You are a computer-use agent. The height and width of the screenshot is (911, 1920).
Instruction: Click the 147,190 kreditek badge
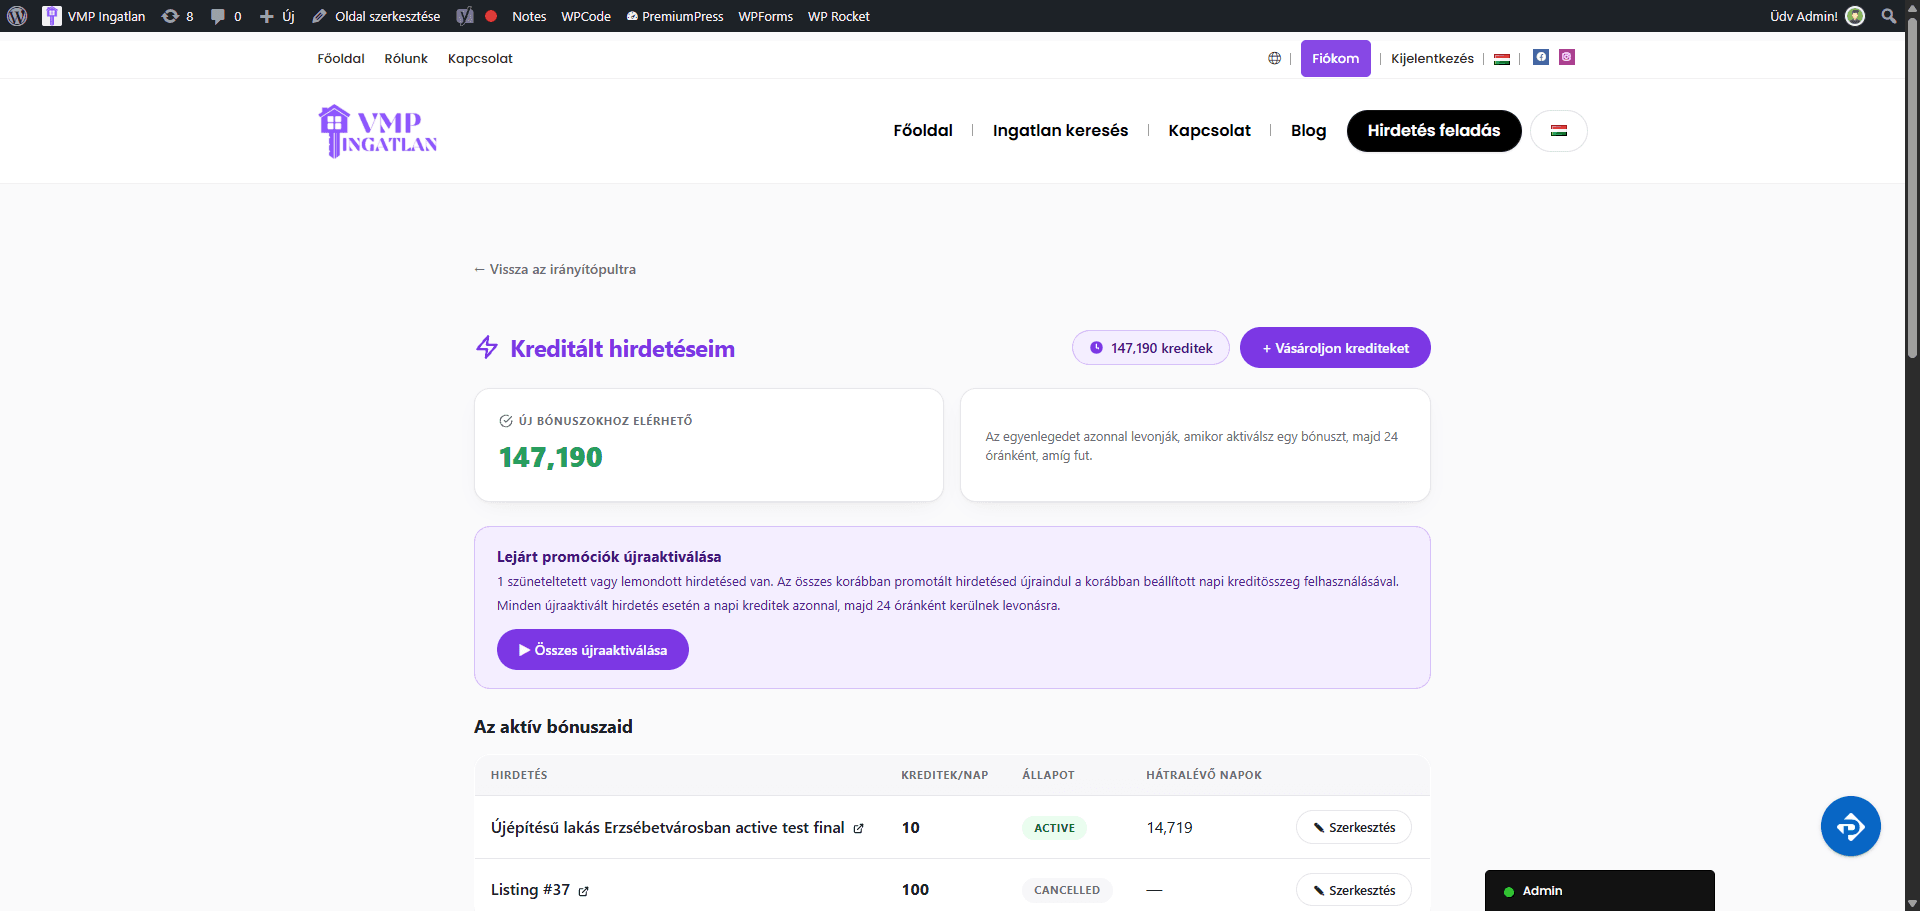(x=1151, y=348)
